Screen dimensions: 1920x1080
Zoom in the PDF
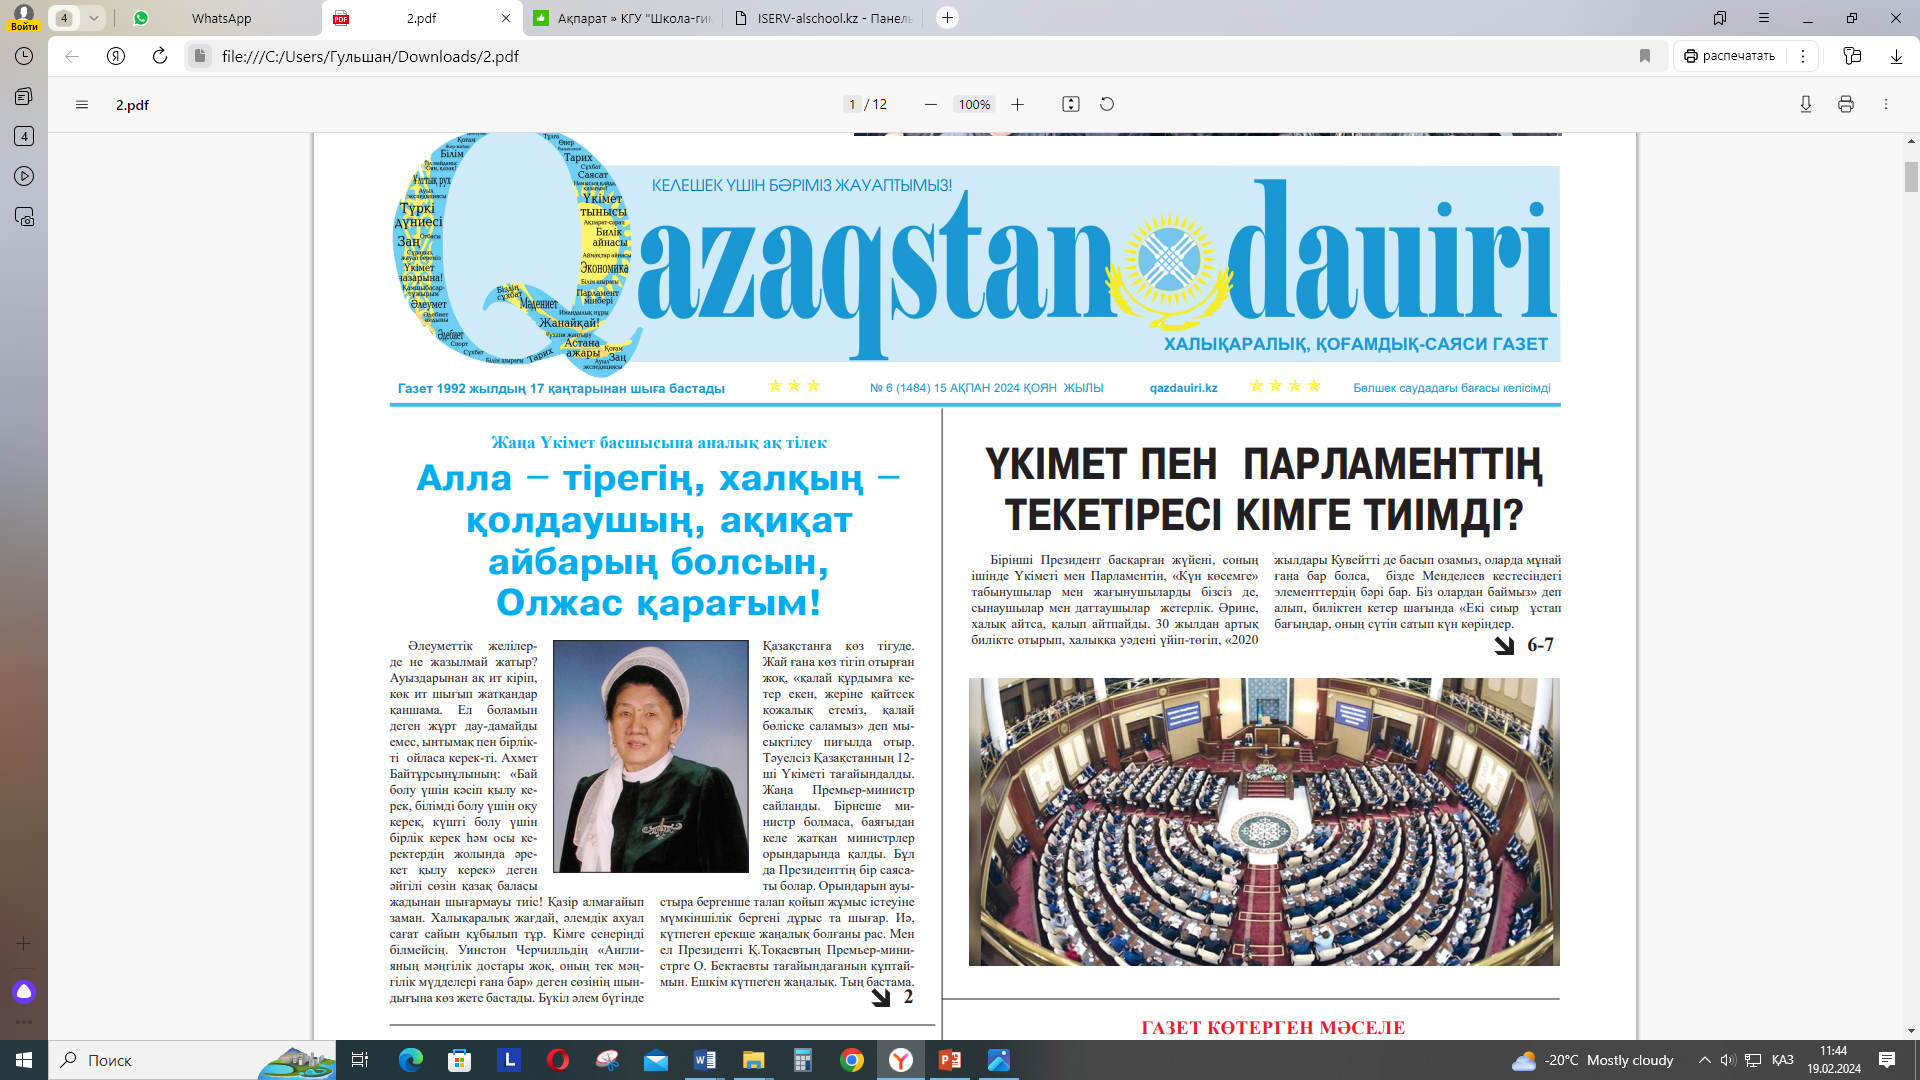[x=1017, y=104]
